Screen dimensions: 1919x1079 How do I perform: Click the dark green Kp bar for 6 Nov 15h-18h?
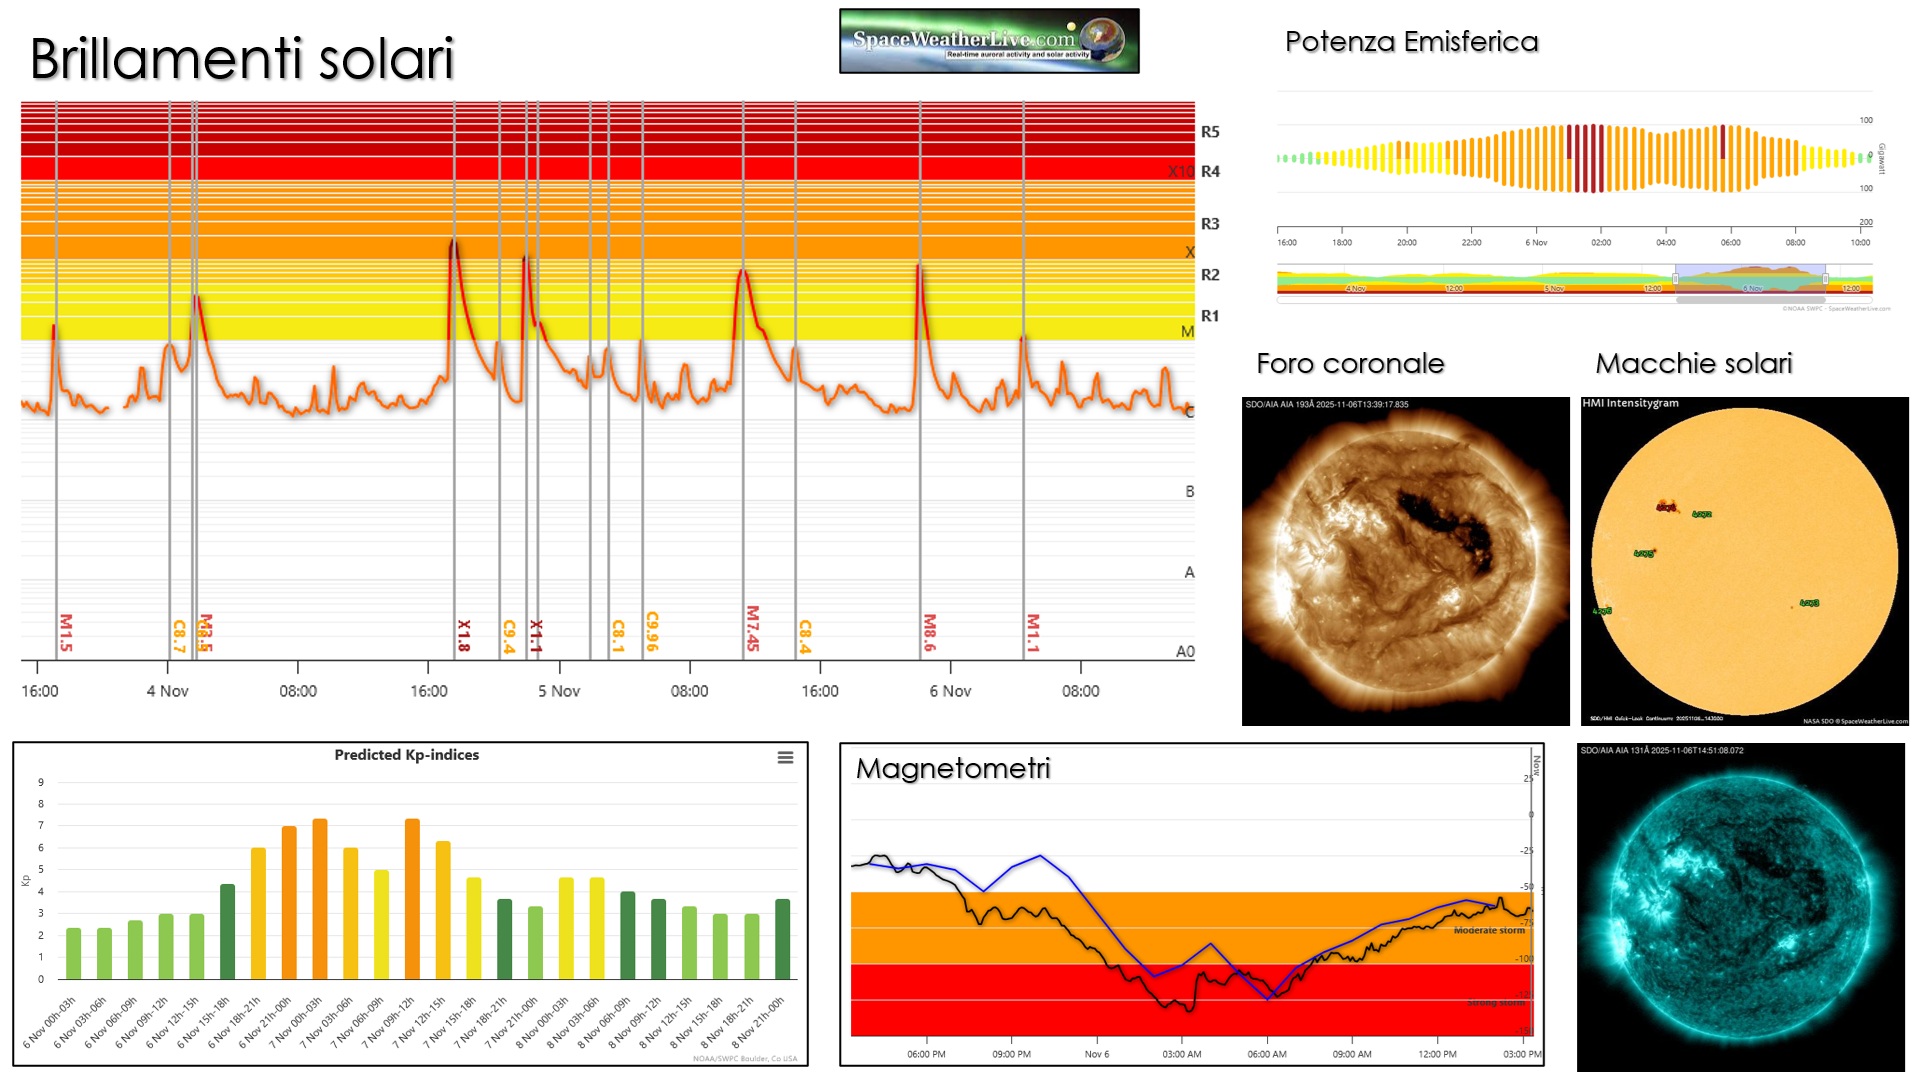tap(227, 931)
